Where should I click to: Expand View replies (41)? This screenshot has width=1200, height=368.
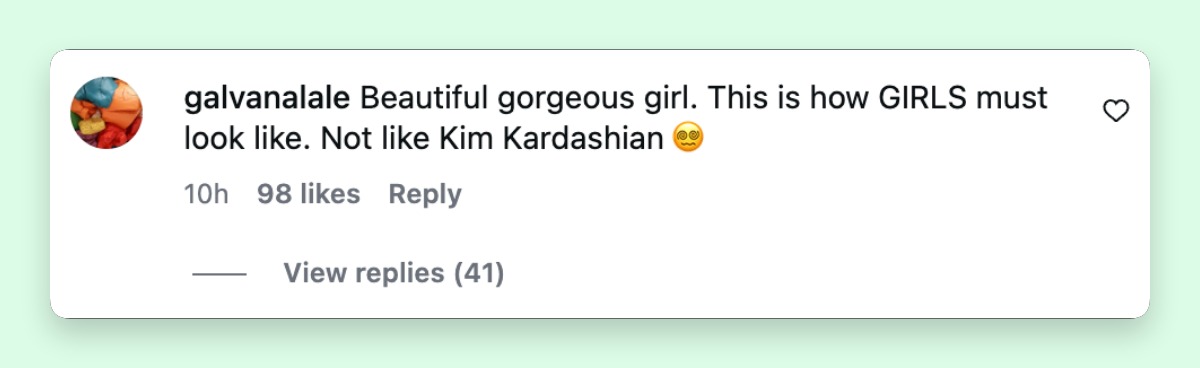(393, 272)
